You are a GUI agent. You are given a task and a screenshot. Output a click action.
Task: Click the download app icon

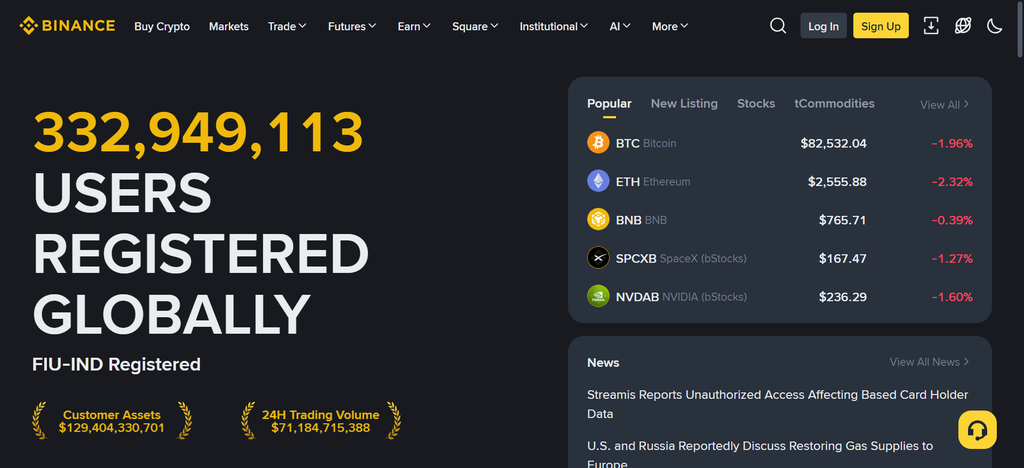(931, 26)
